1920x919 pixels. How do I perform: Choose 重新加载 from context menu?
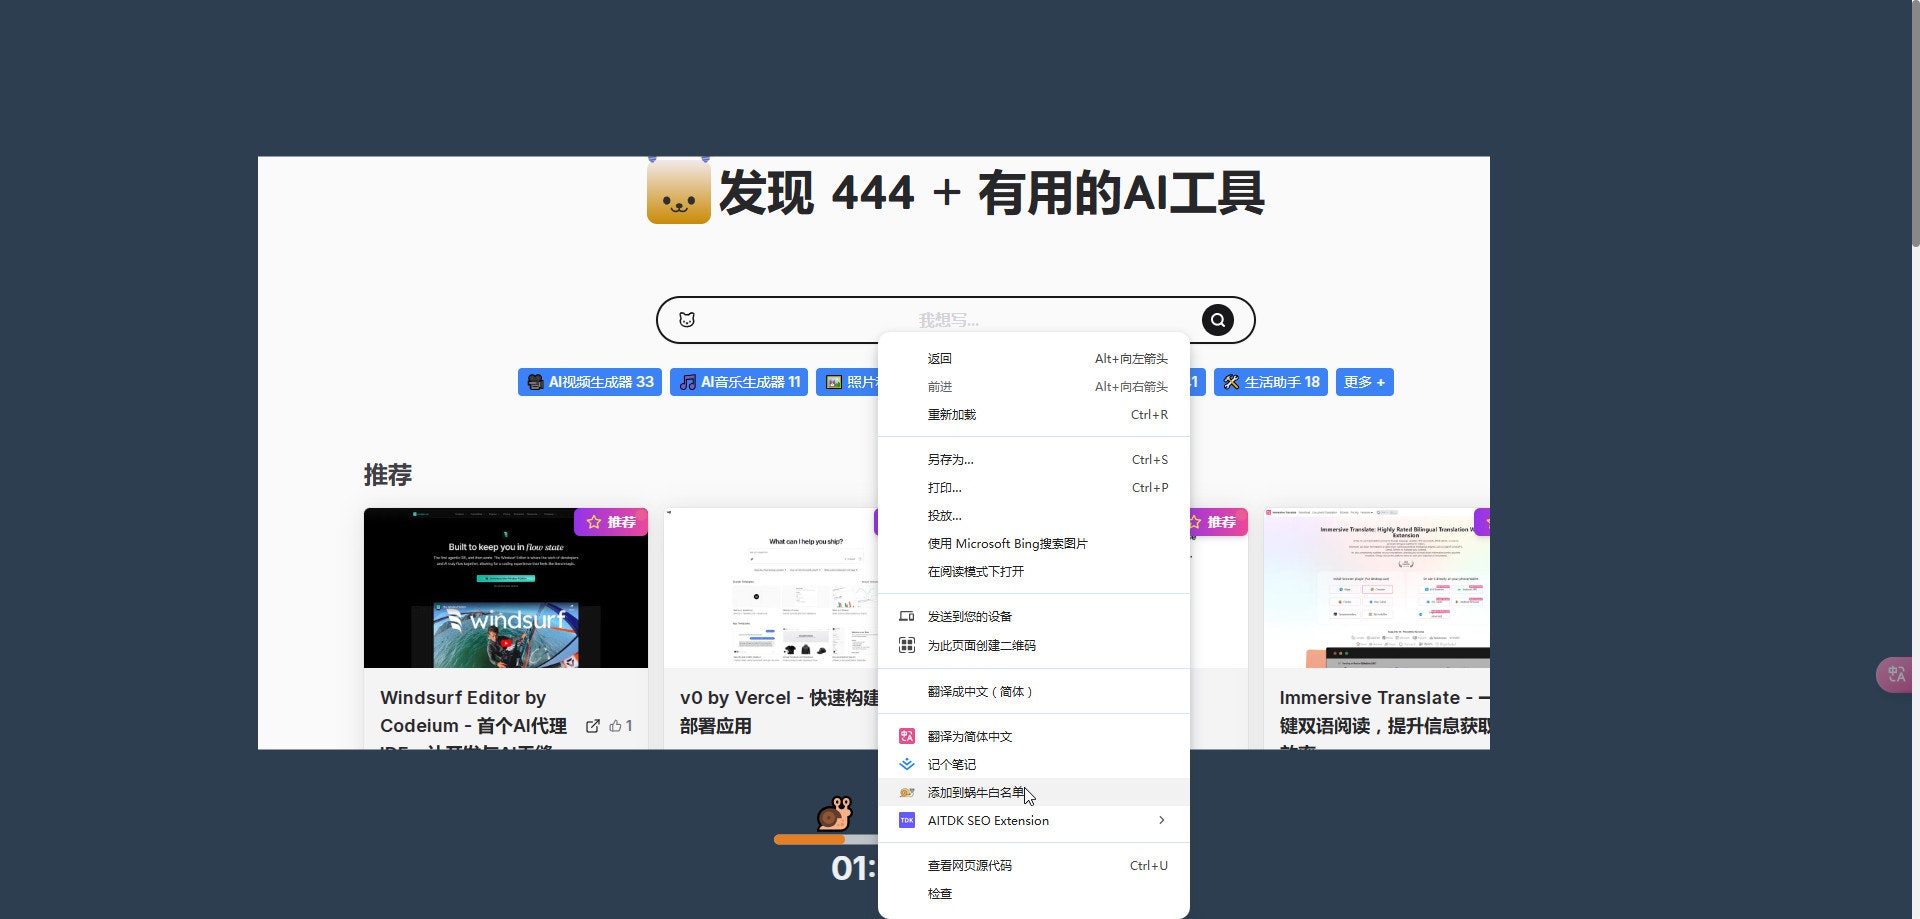pos(1034,414)
